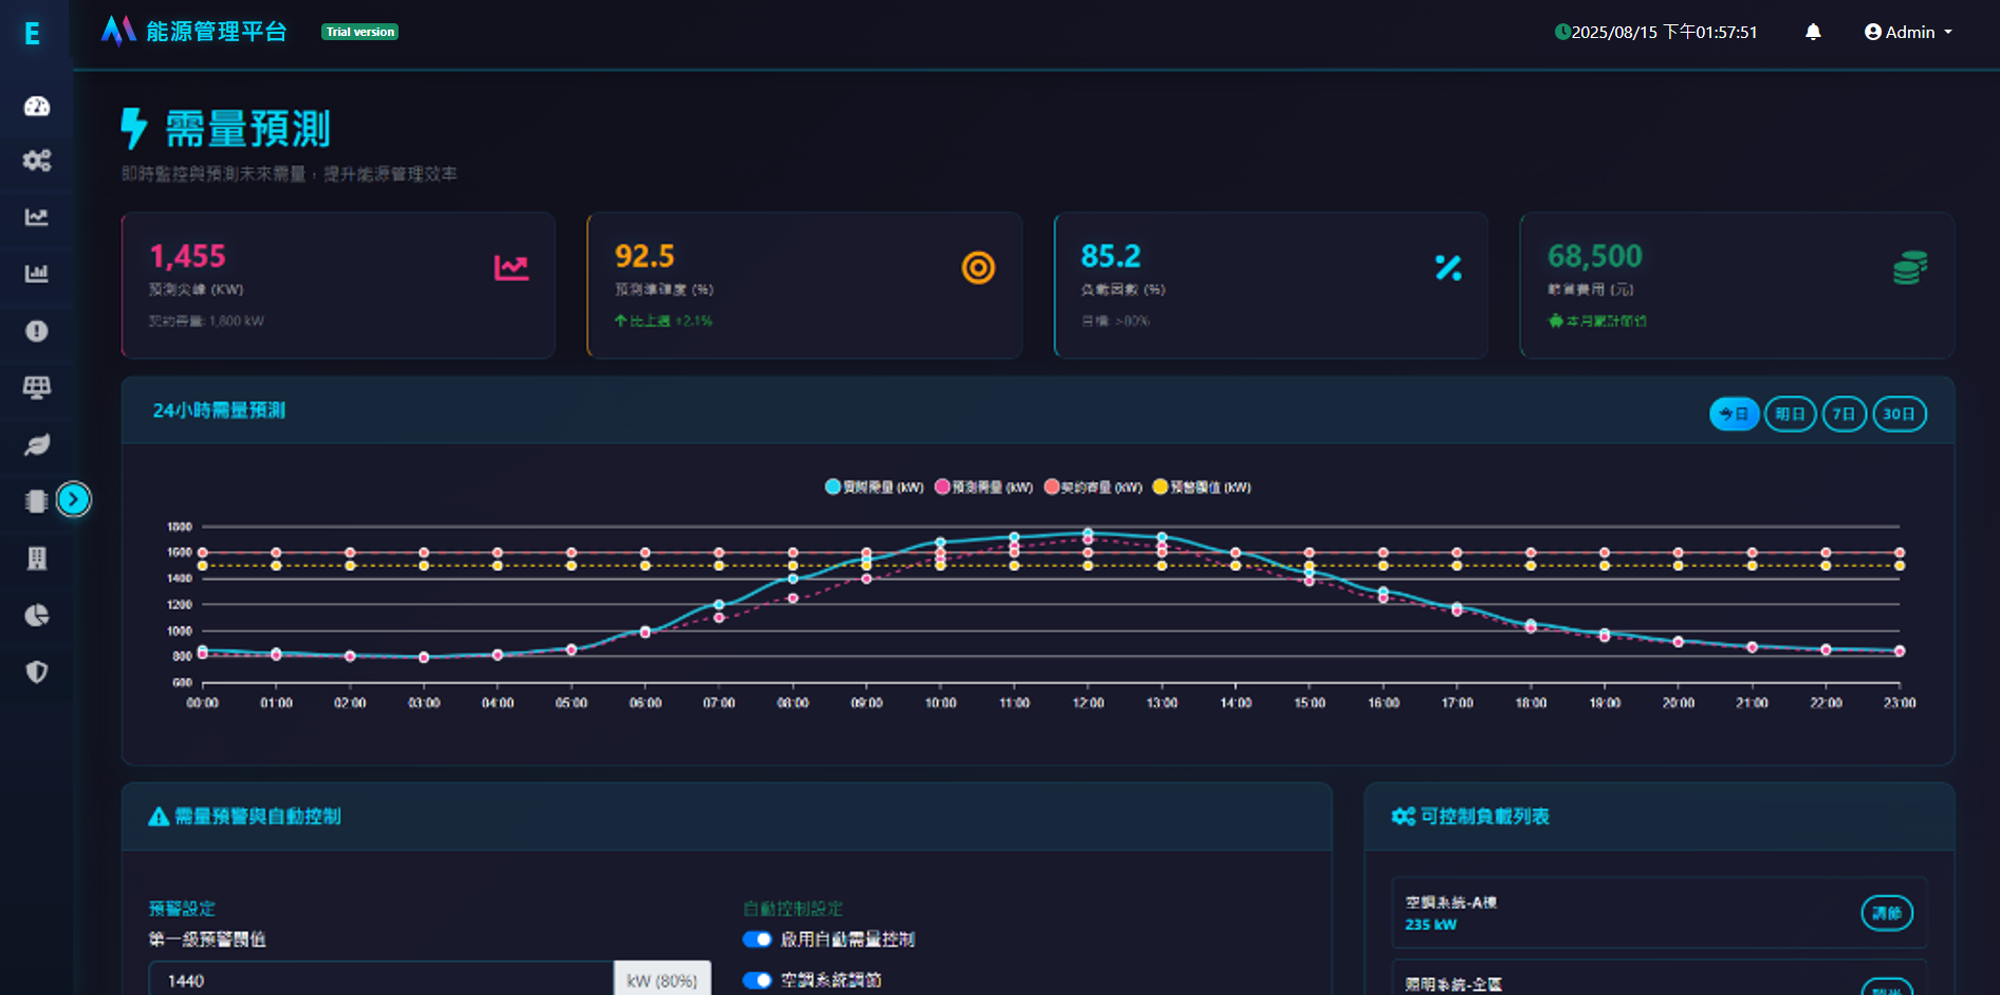This screenshot has width=2000, height=995.
Task: Click the 照明系統-全區 load row
Action: tap(1659, 978)
